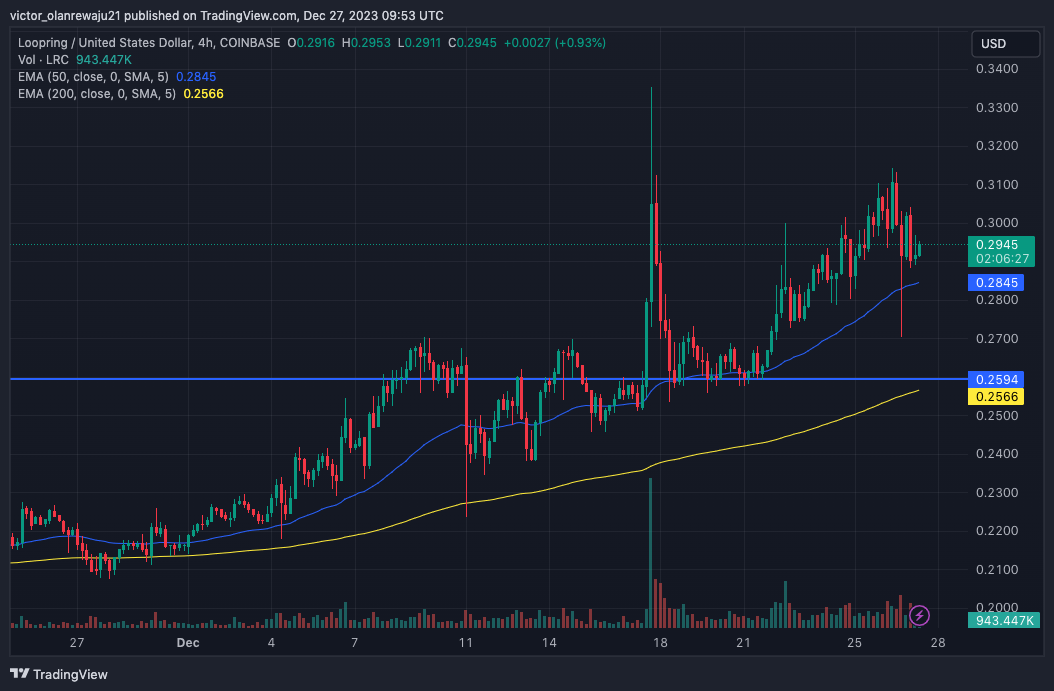1054x691 pixels.
Task: Open the USD currency selector
Action: click(1005, 44)
